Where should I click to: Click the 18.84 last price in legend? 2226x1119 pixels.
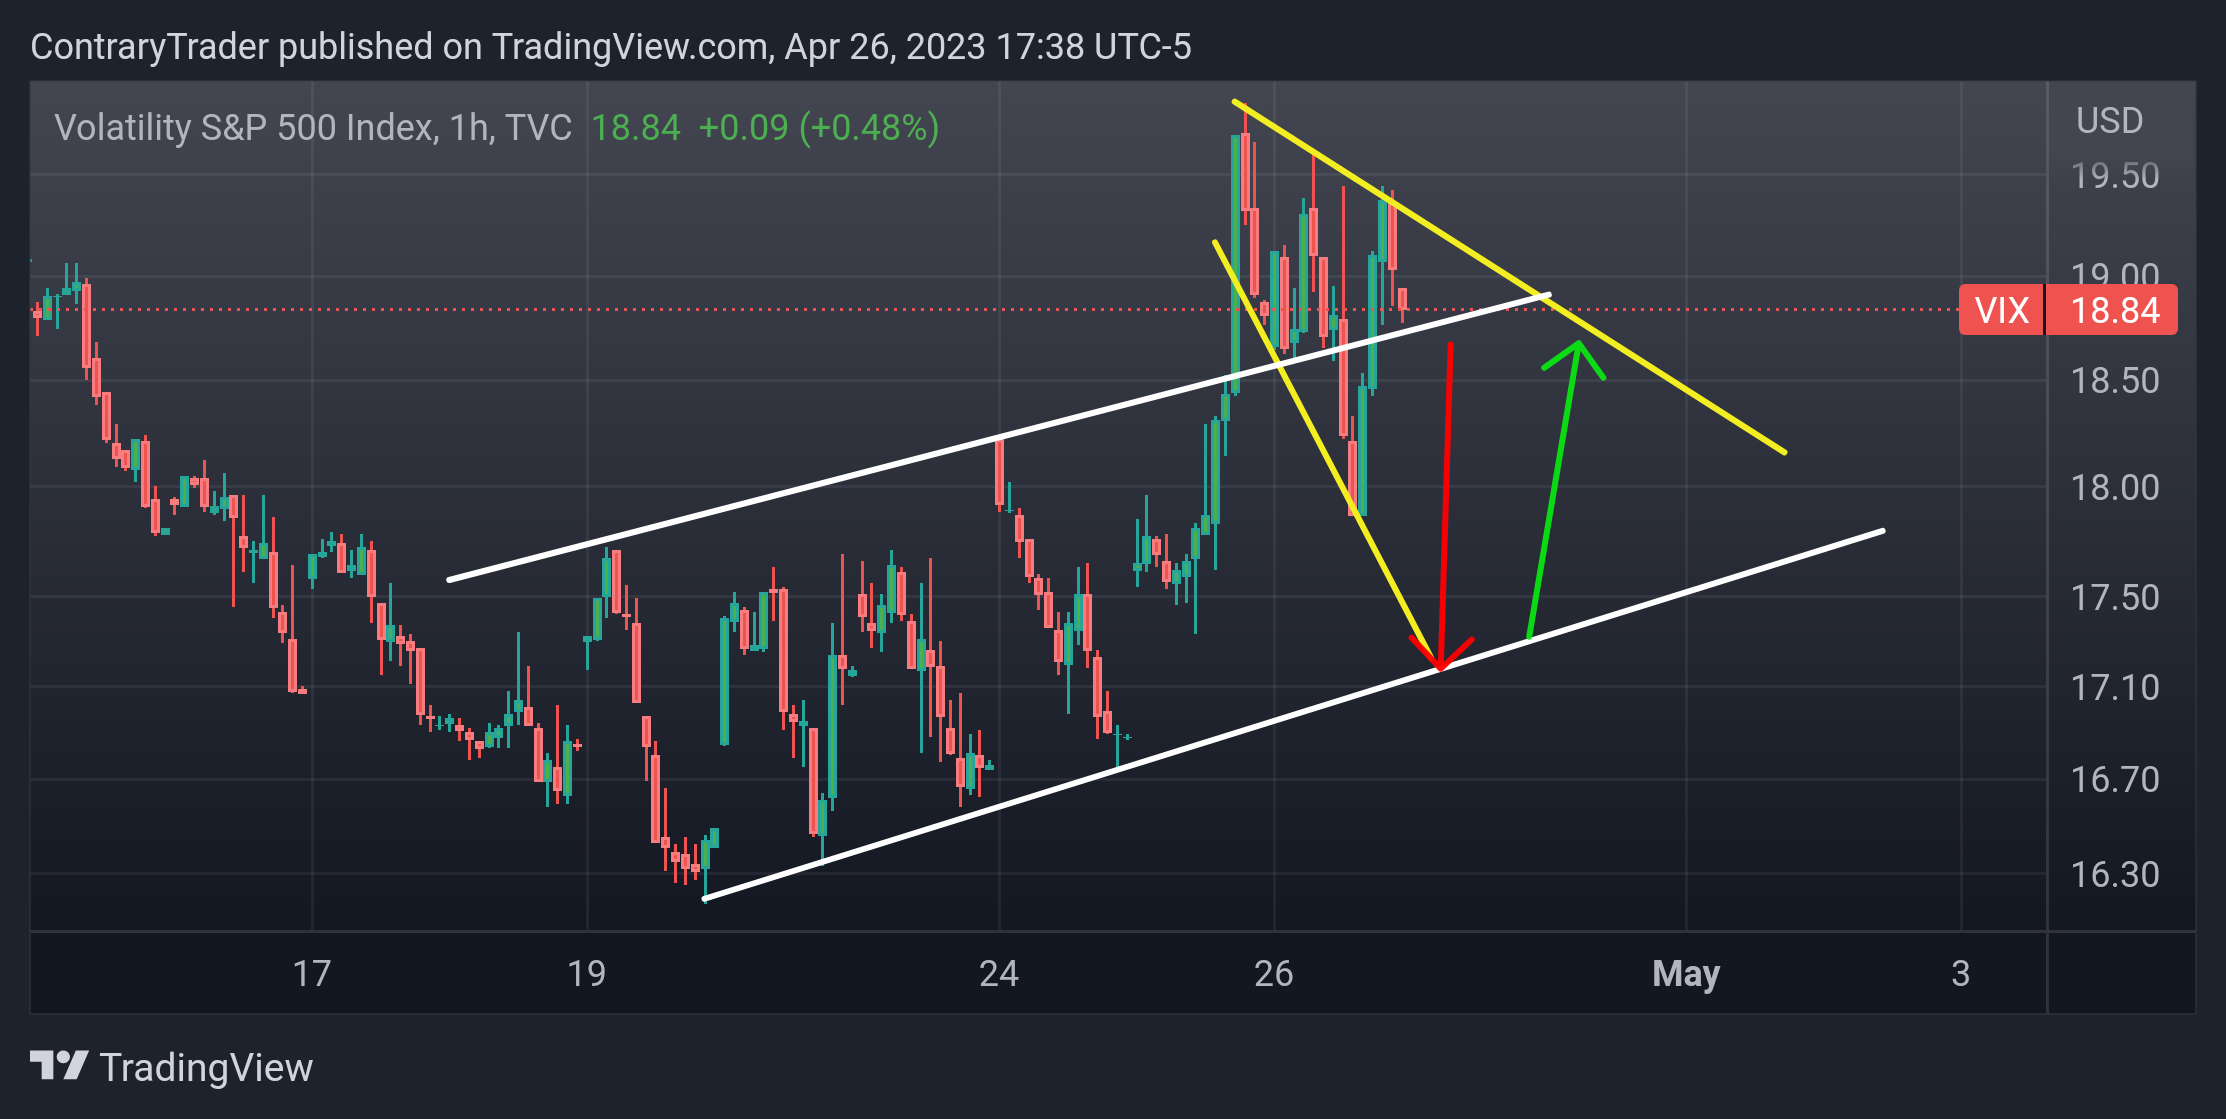(x=635, y=127)
